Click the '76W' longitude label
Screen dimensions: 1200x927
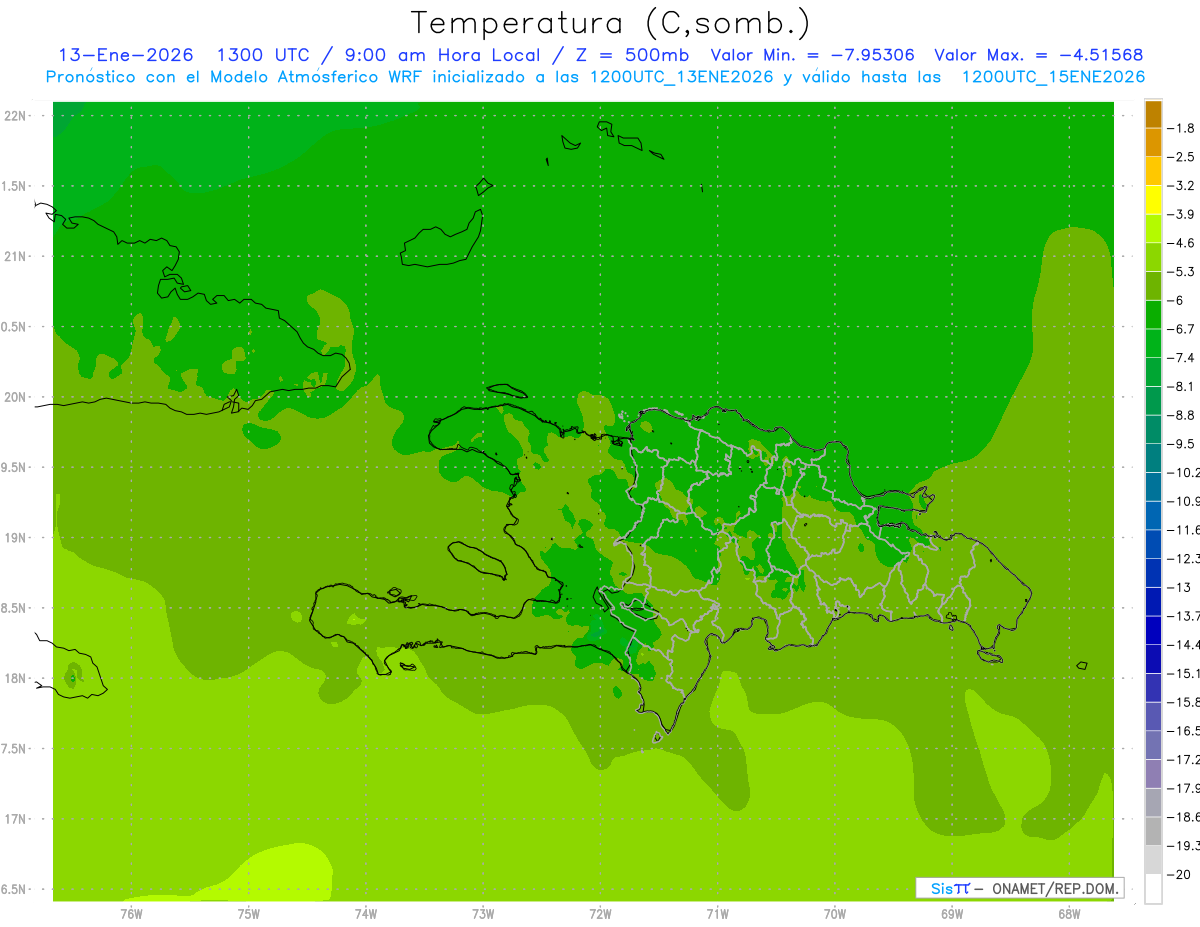pos(131,914)
